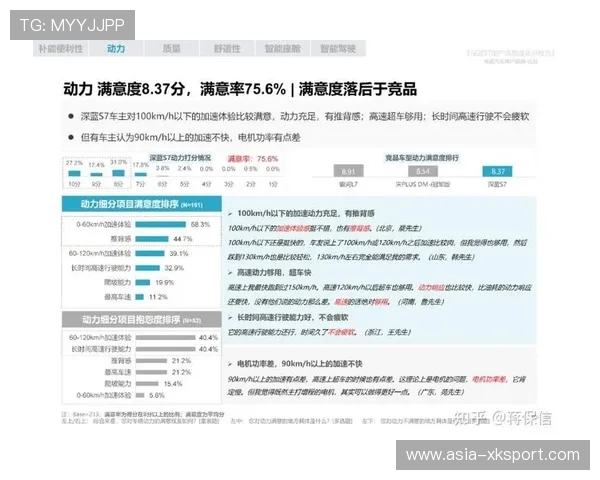Click the 高速动力够用，超车快 heading
This screenshot has height=480, width=600.
tap(274, 273)
